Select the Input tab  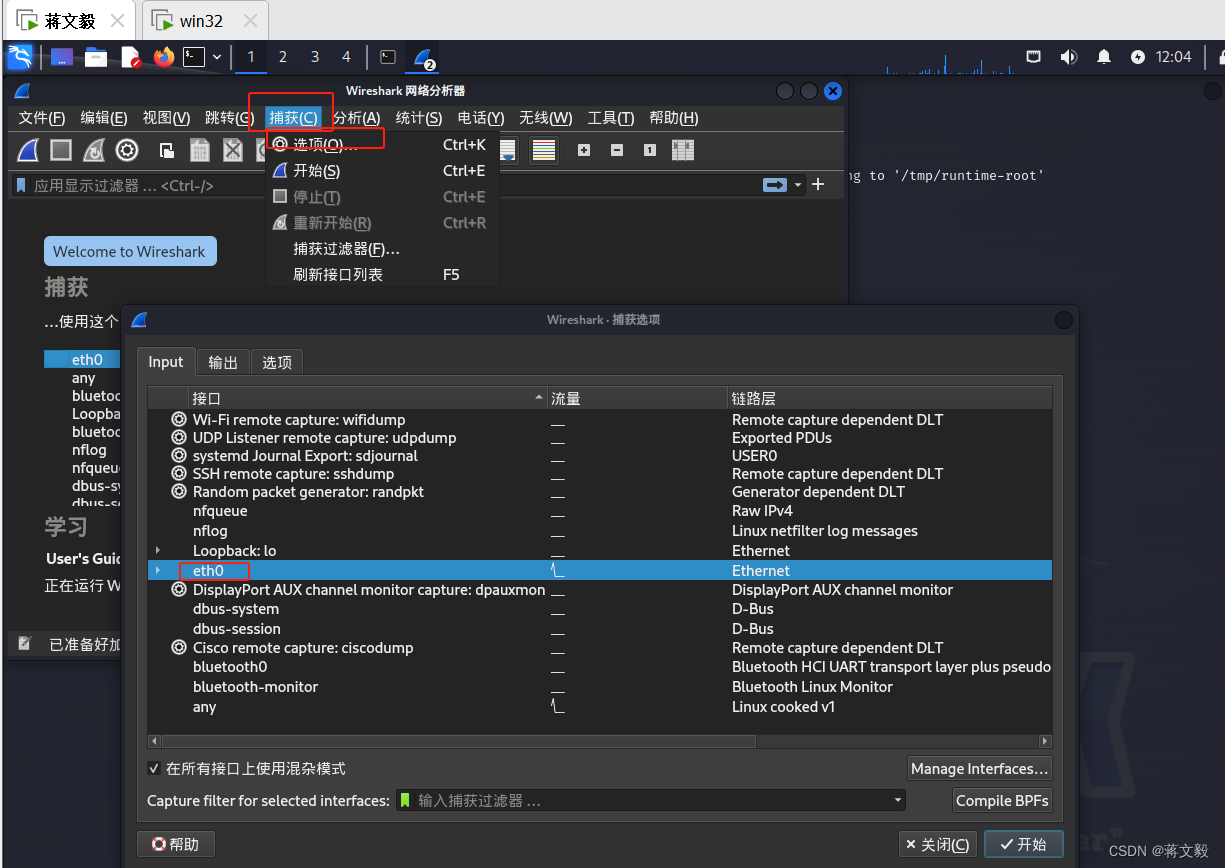pyautogui.click(x=166, y=362)
